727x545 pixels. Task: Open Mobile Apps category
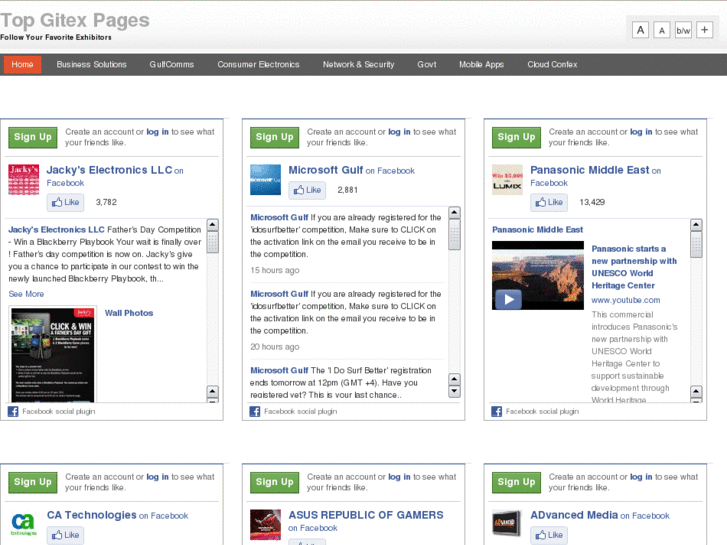[481, 64]
